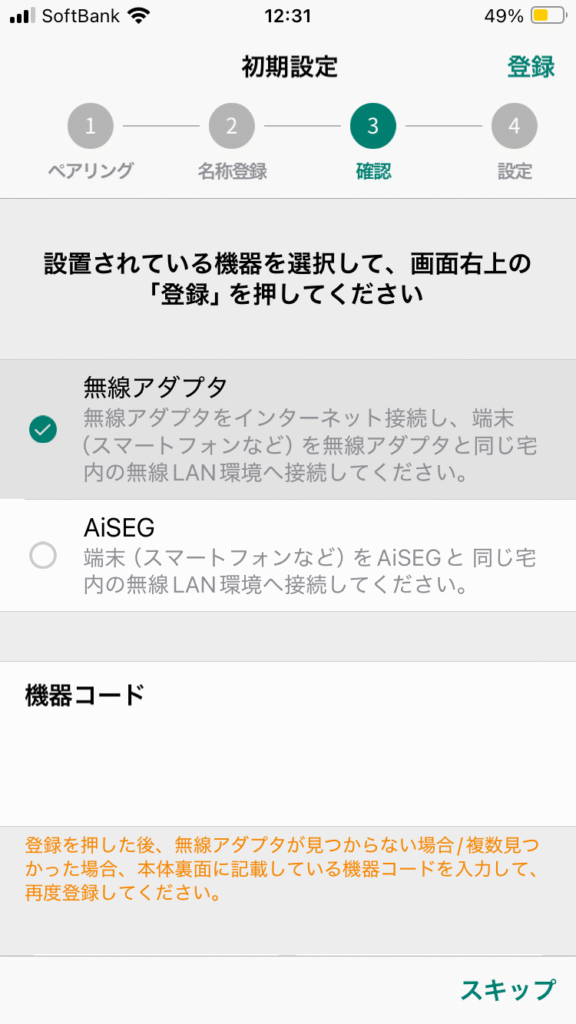Image resolution: width=576 pixels, height=1024 pixels.
Task: Tap the ペアリング step label
Action: 90,171
